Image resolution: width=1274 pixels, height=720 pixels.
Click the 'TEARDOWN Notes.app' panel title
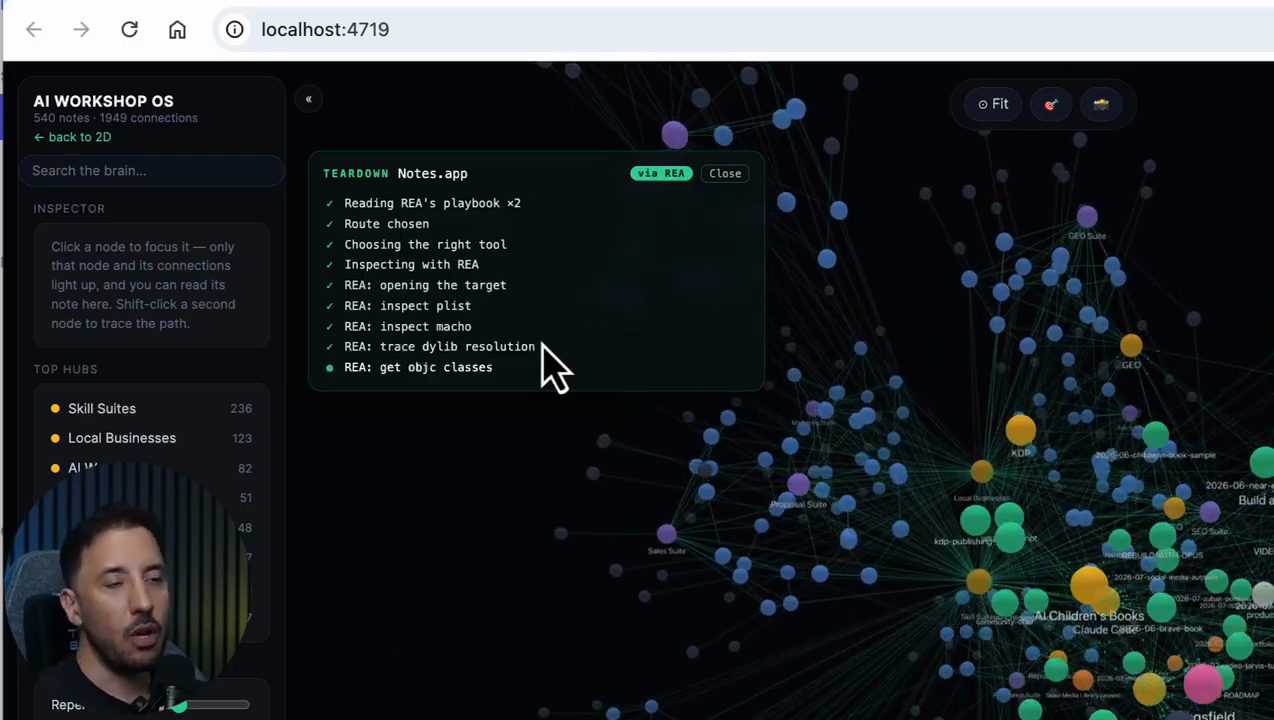(395, 173)
